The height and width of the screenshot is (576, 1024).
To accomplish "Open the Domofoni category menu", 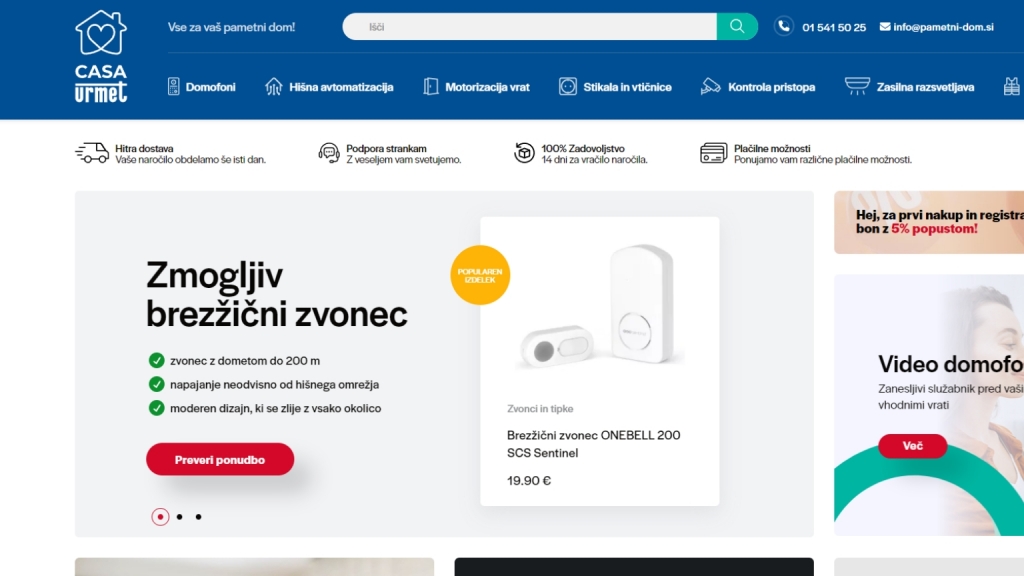I will click(202, 87).
